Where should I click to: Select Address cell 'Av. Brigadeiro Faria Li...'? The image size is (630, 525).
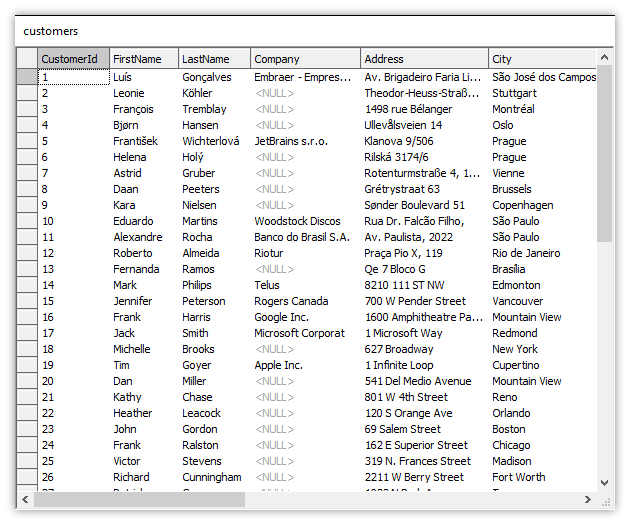tap(425, 77)
